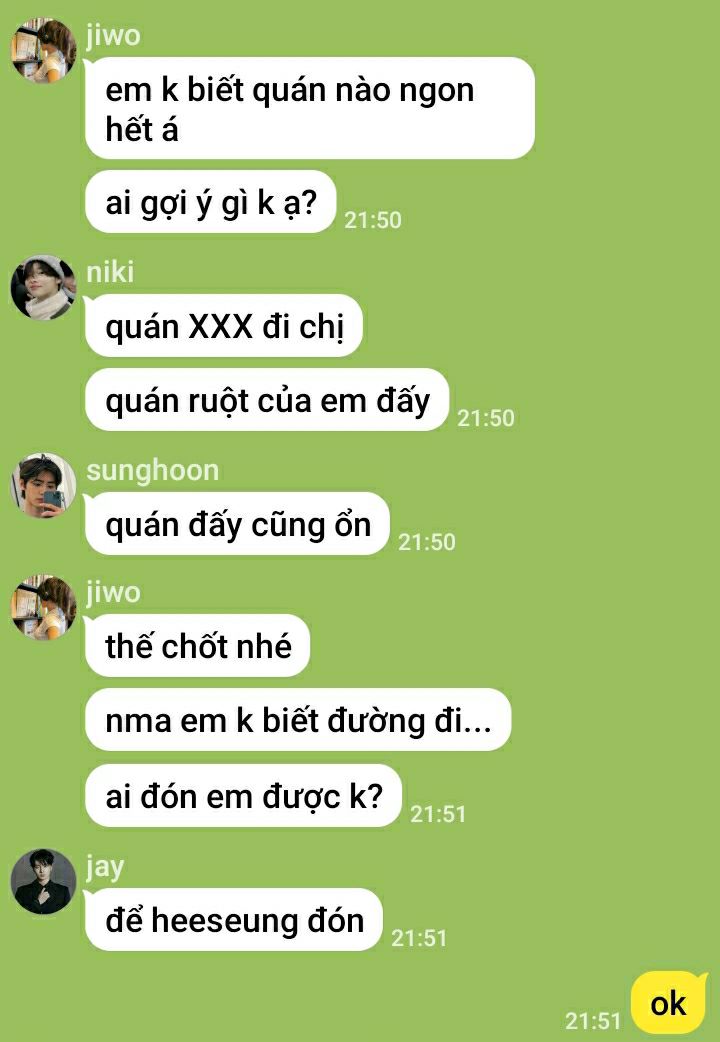
Task: Tap the first "jiwo" name label
Action: [113, 35]
